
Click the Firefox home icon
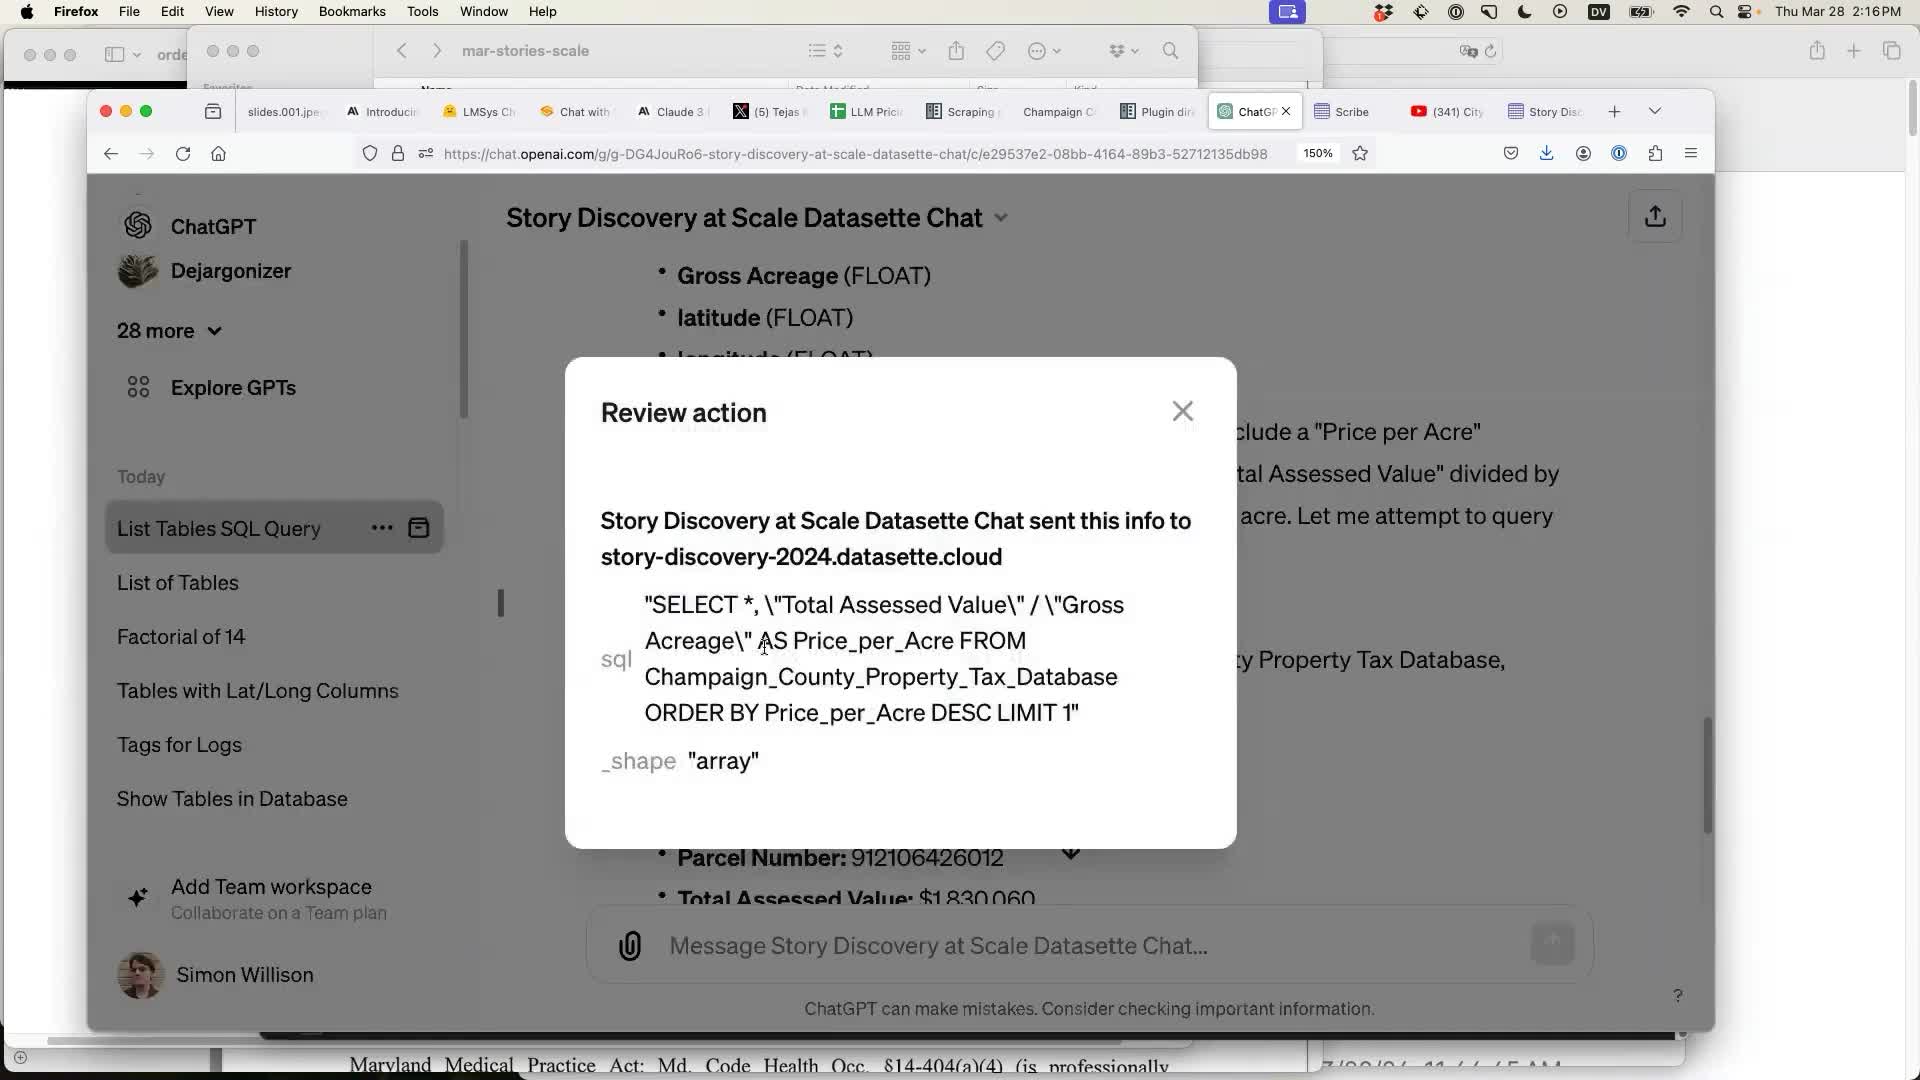(219, 153)
